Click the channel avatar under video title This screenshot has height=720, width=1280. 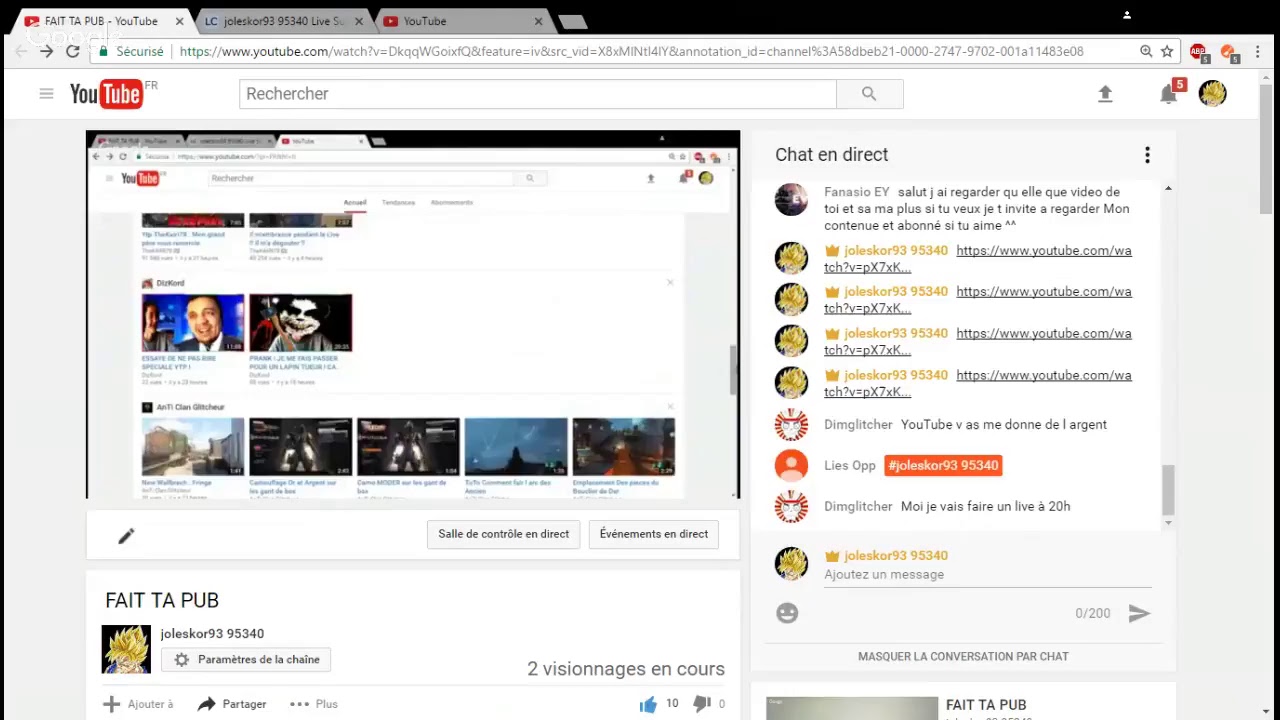(x=126, y=649)
